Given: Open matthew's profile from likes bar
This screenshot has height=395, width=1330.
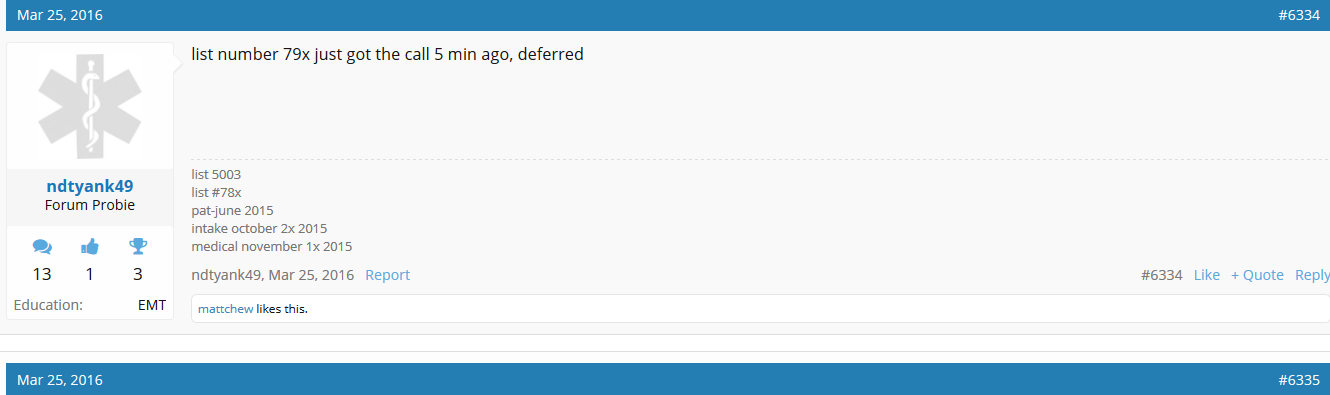Looking at the screenshot, I should tap(225, 309).
